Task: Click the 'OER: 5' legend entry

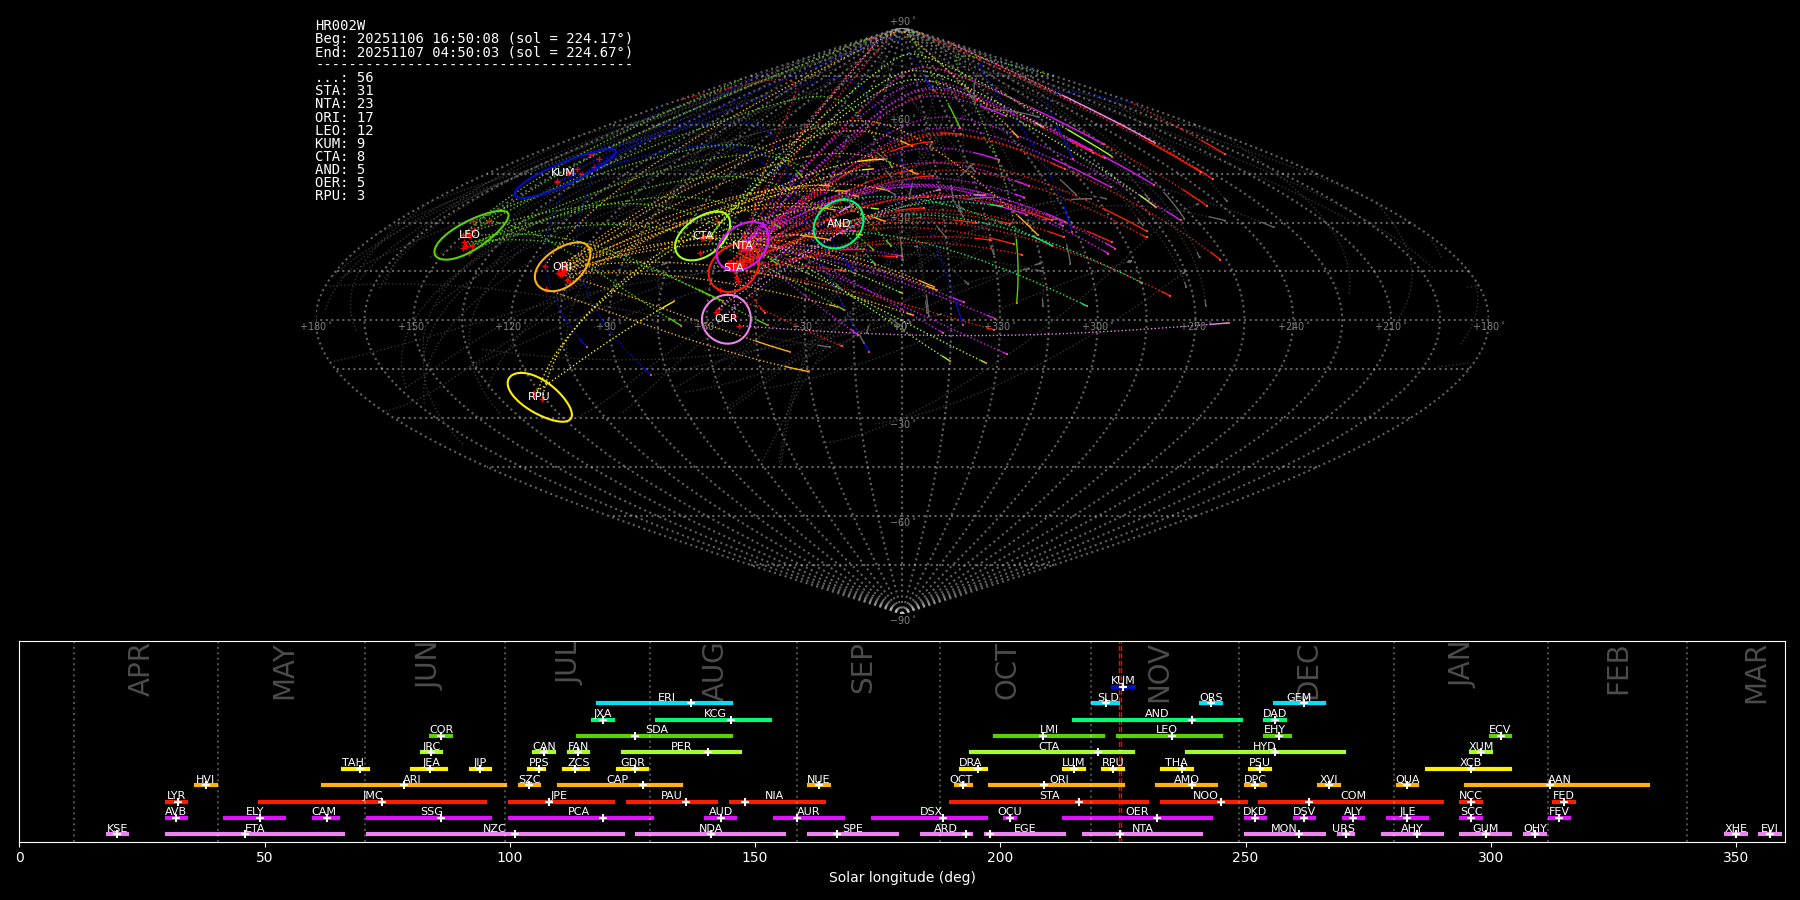Action: (340, 183)
